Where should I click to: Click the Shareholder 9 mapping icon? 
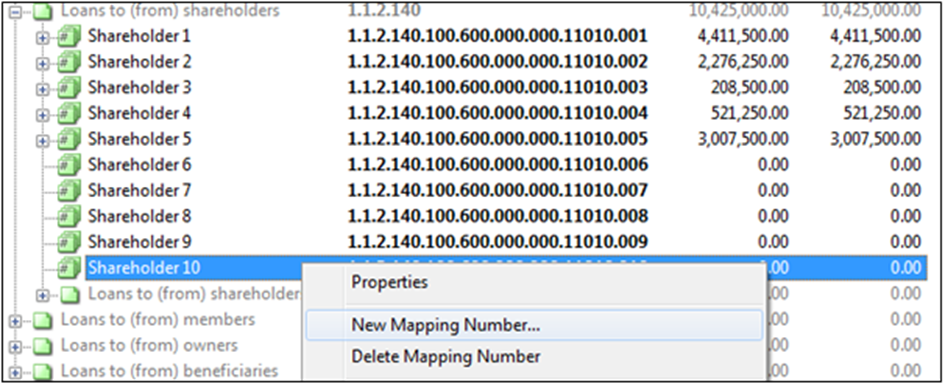coord(69,242)
